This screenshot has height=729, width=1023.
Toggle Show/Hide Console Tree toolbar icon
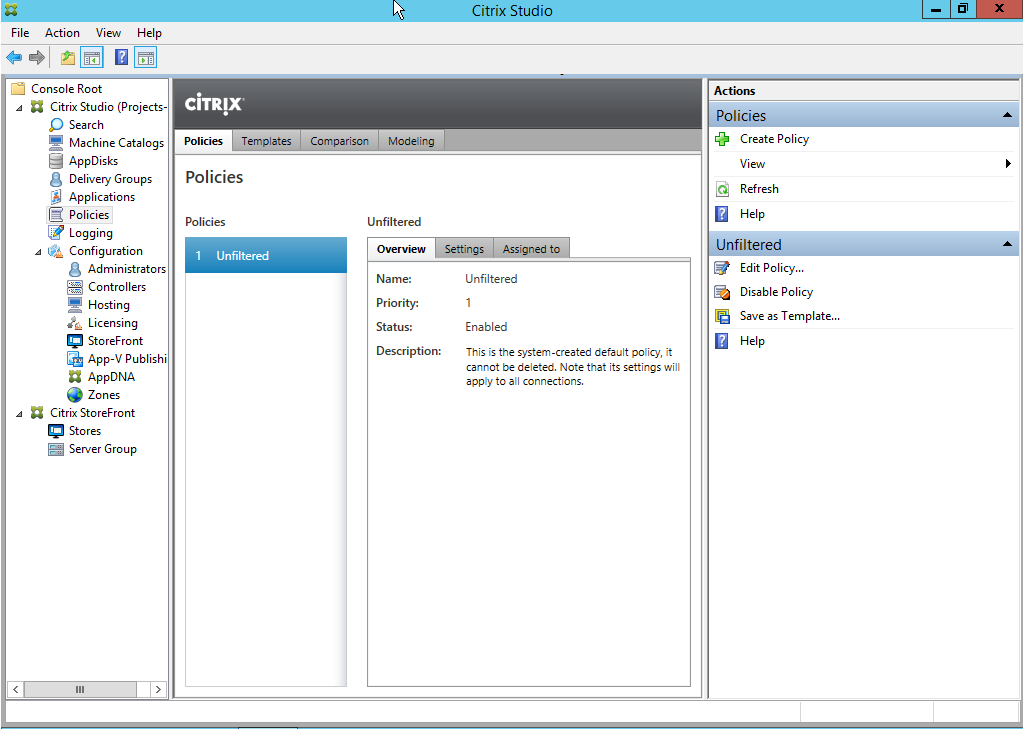pos(91,57)
